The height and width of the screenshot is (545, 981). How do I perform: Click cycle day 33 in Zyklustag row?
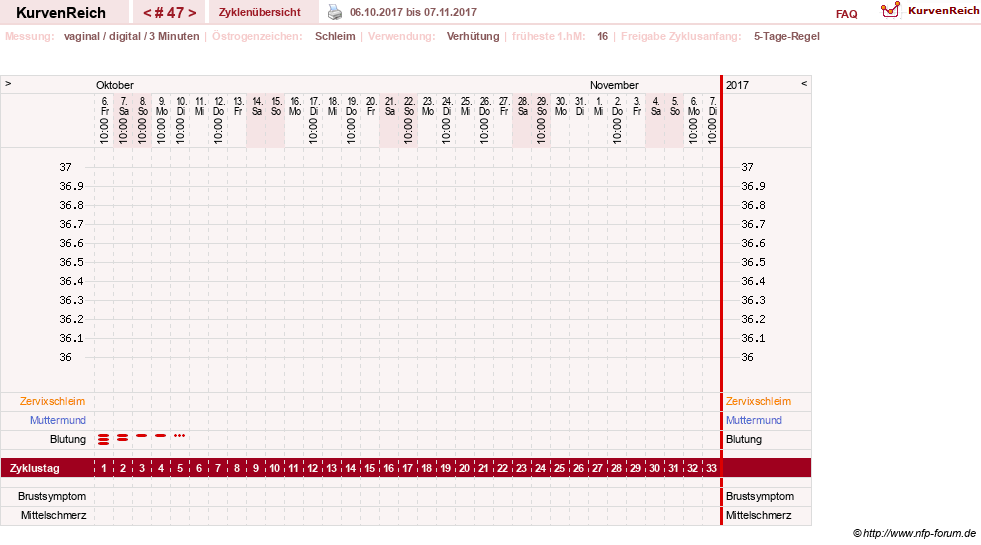pyautogui.click(x=711, y=468)
